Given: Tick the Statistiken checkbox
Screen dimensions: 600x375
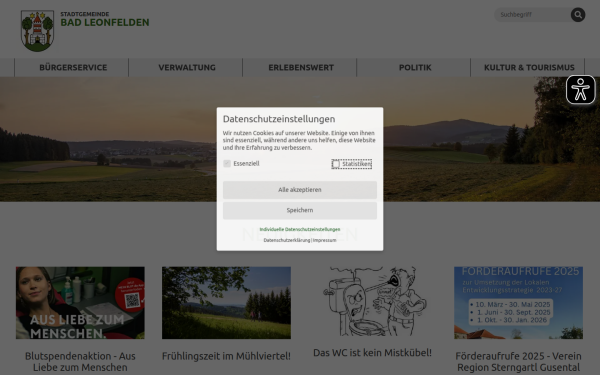Looking at the screenshot, I should 336,164.
